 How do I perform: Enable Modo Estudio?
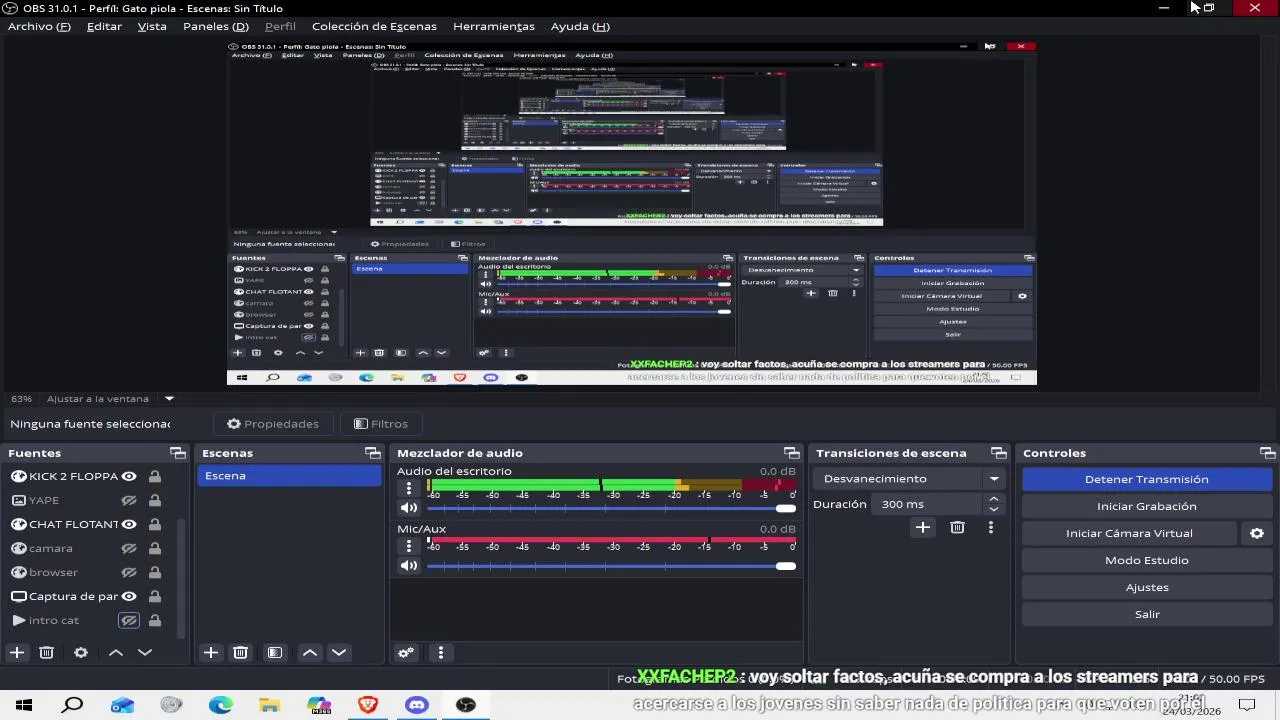coord(1147,560)
